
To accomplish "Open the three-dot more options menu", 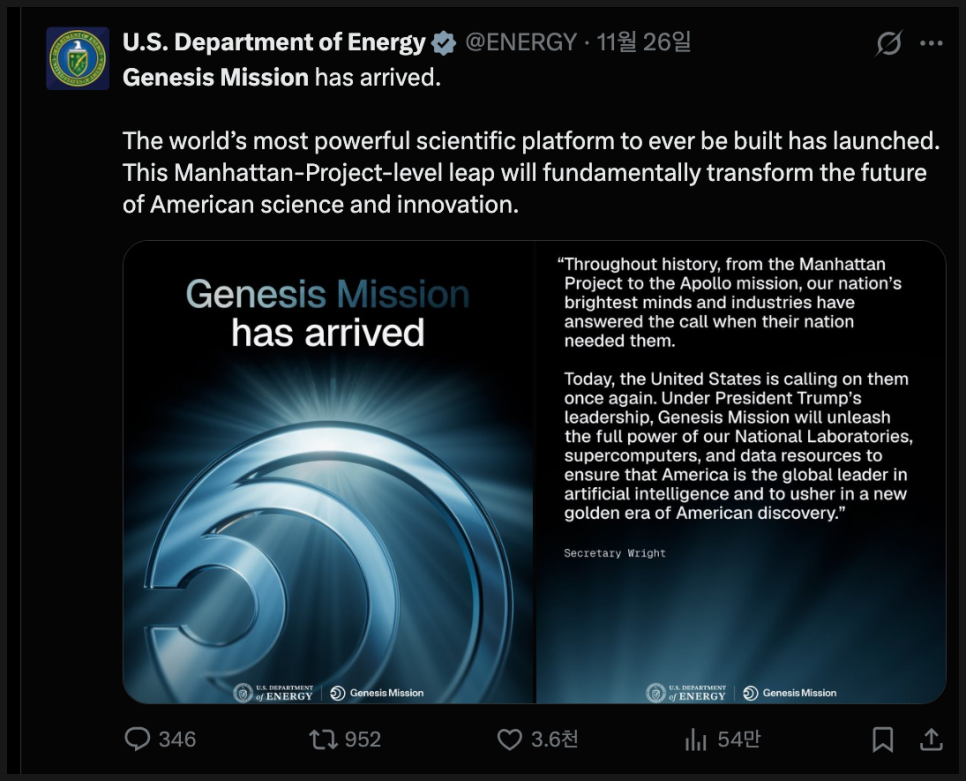I will pyautogui.click(x=931, y=43).
